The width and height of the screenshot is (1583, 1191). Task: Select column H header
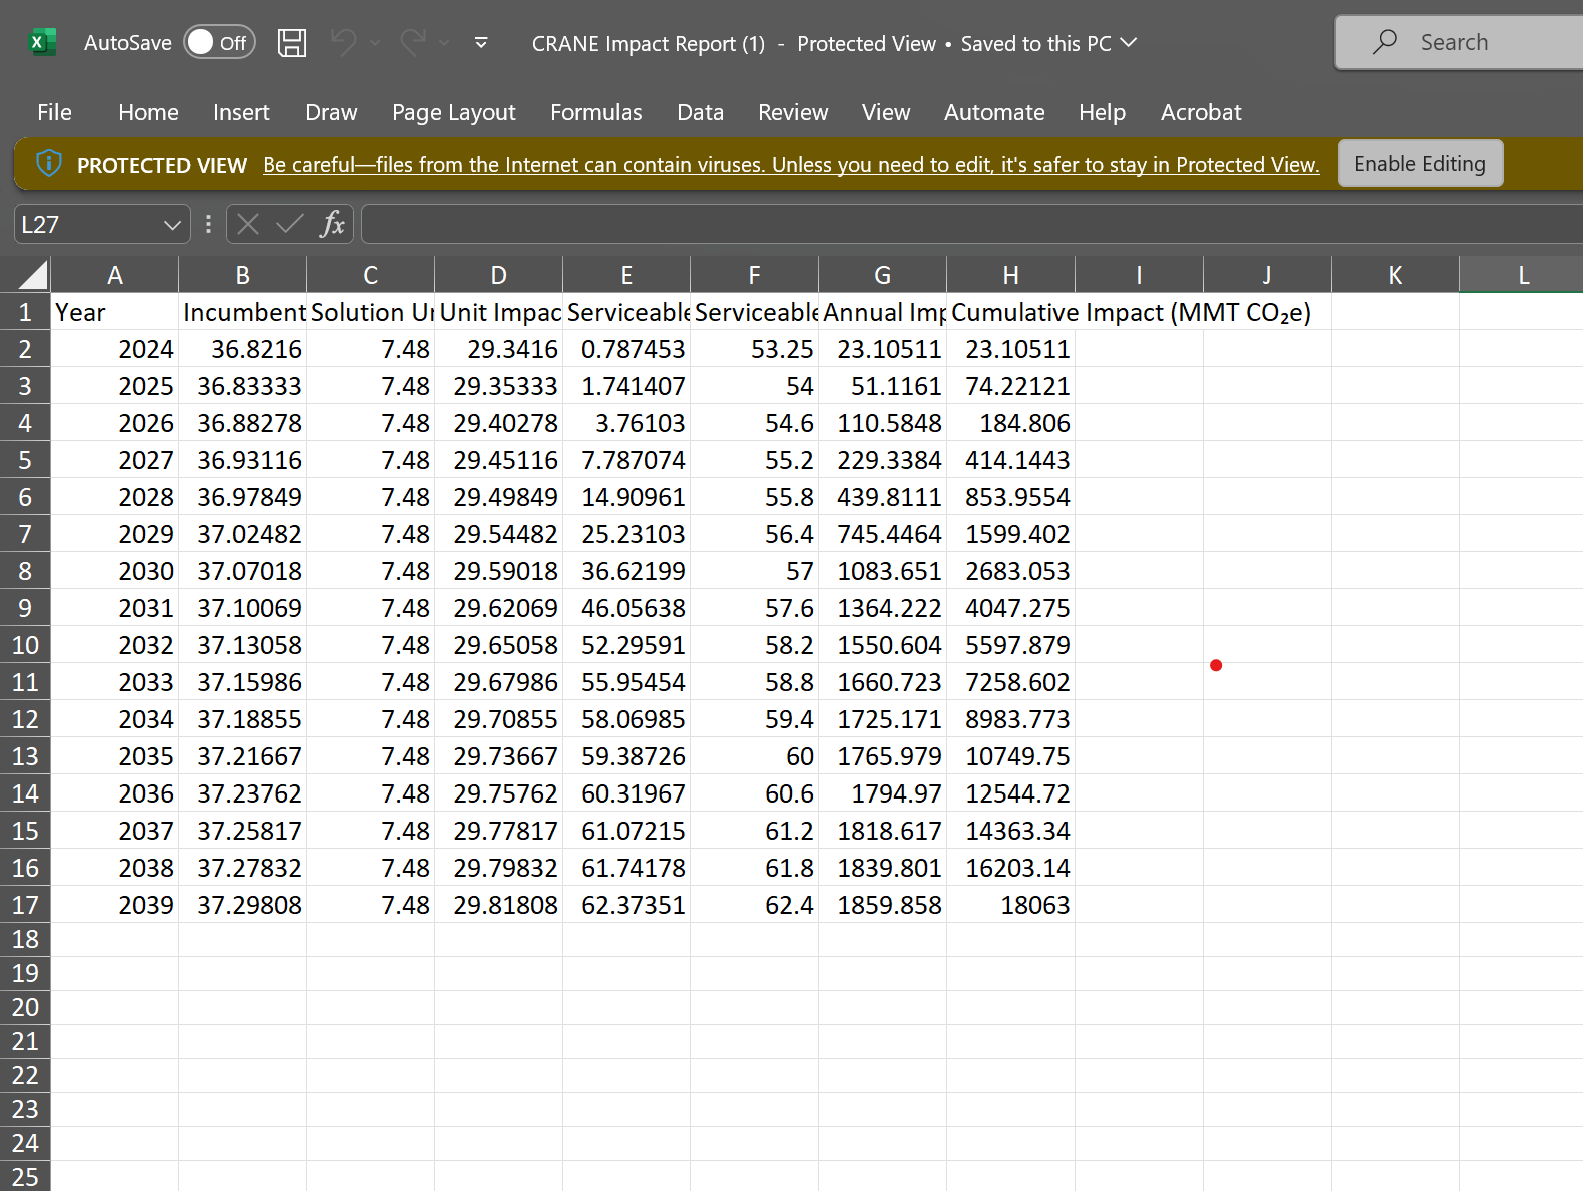click(x=1011, y=275)
